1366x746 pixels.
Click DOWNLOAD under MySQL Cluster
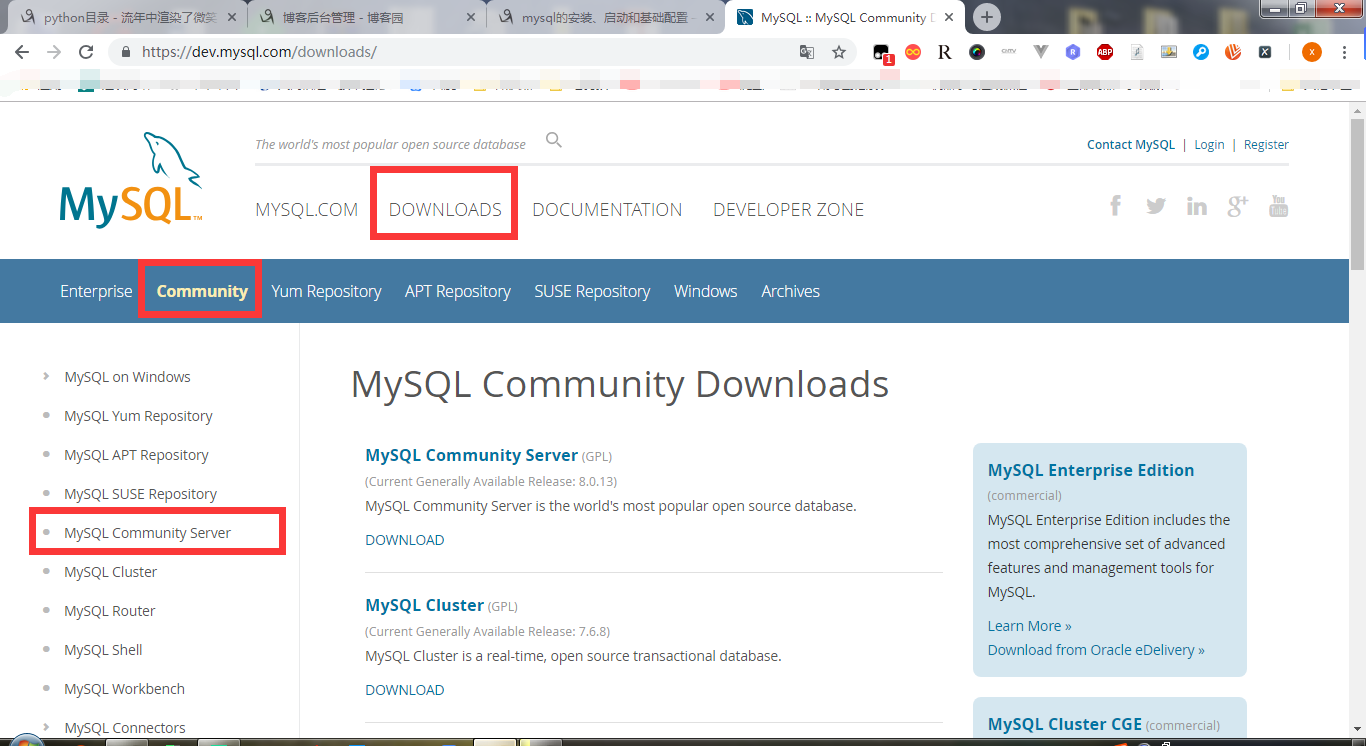[x=404, y=690]
